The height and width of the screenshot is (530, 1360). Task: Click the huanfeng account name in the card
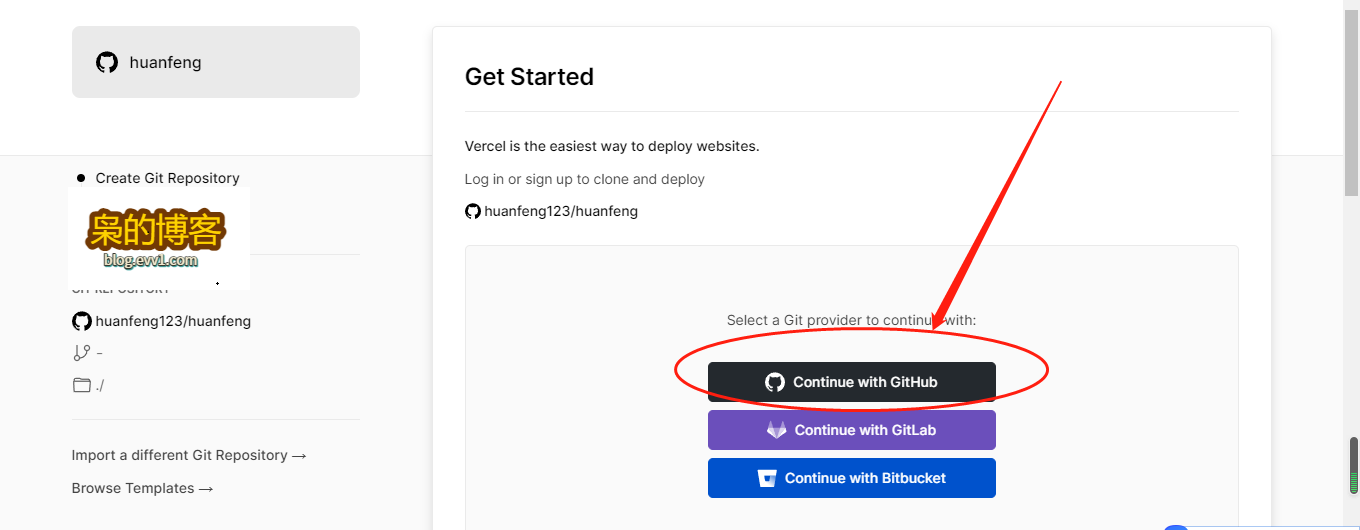click(x=166, y=62)
